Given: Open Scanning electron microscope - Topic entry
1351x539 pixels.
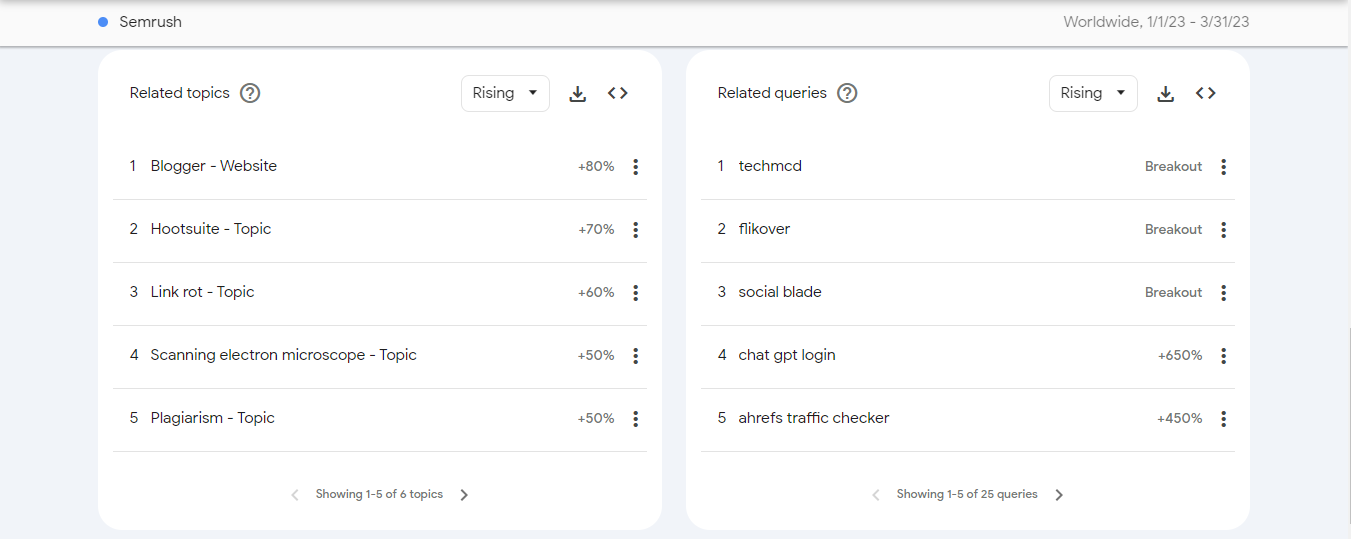Looking at the screenshot, I should click(284, 355).
